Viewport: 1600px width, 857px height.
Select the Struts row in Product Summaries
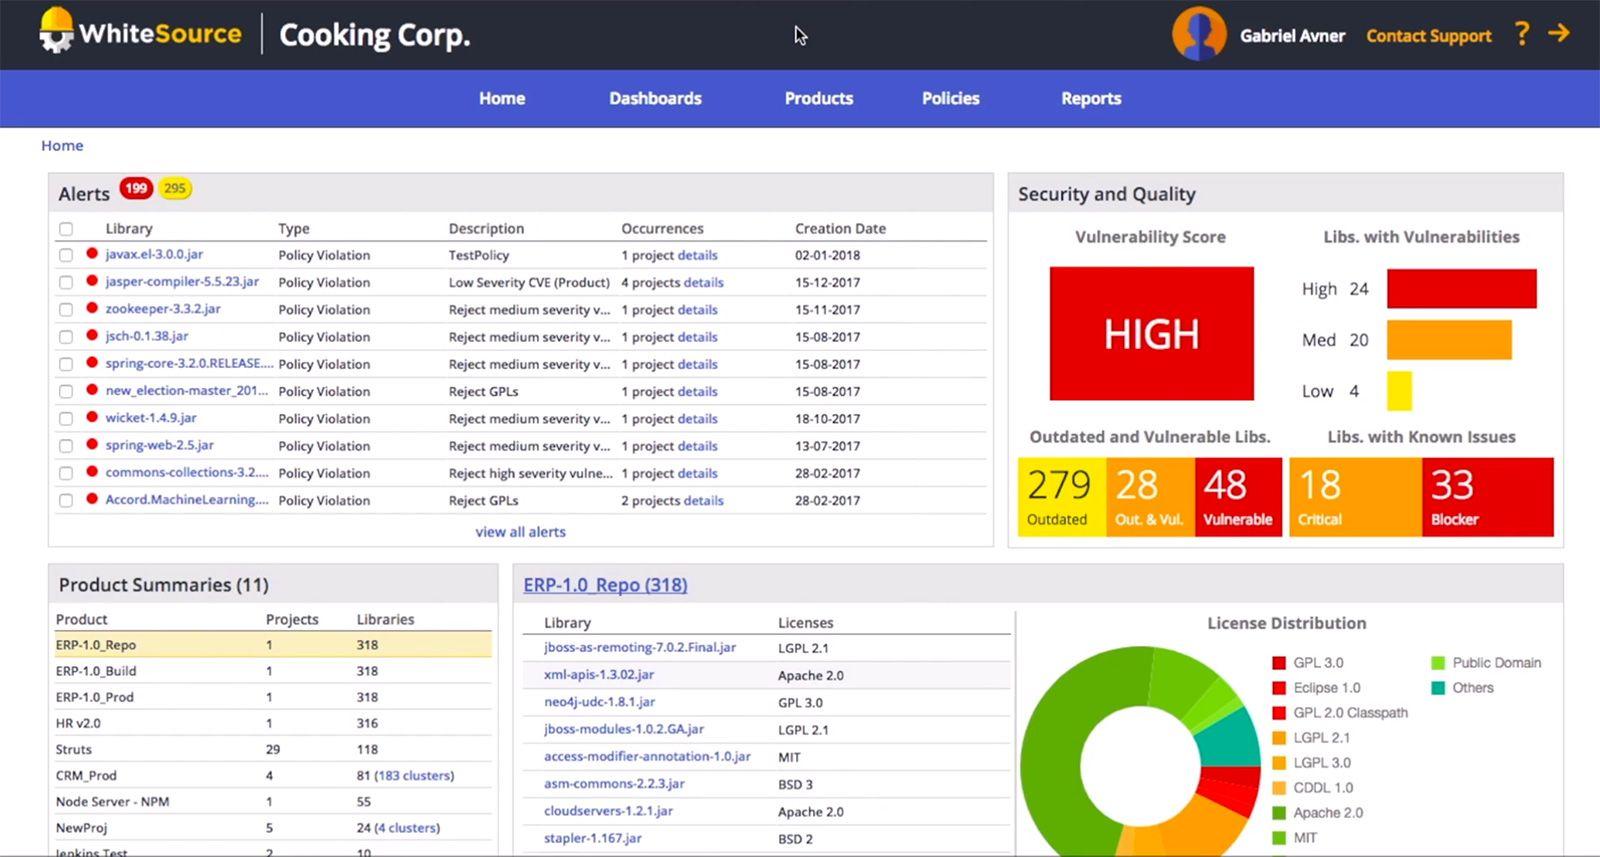pos(74,750)
